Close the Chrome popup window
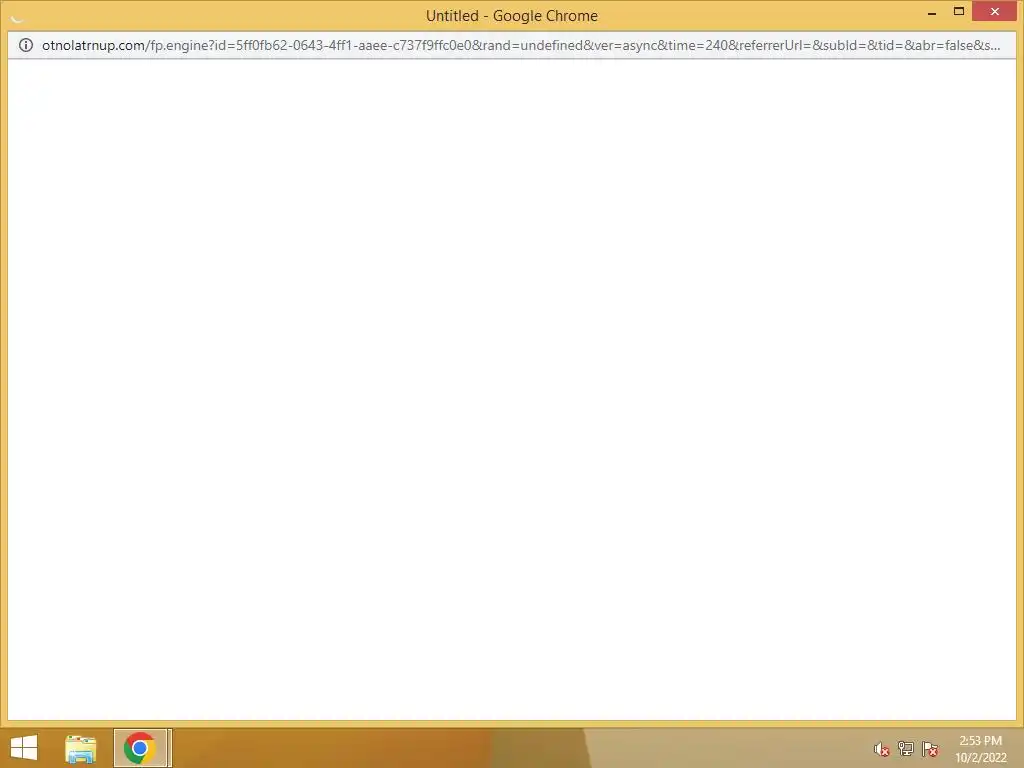Image resolution: width=1024 pixels, height=768 pixels. (x=995, y=11)
